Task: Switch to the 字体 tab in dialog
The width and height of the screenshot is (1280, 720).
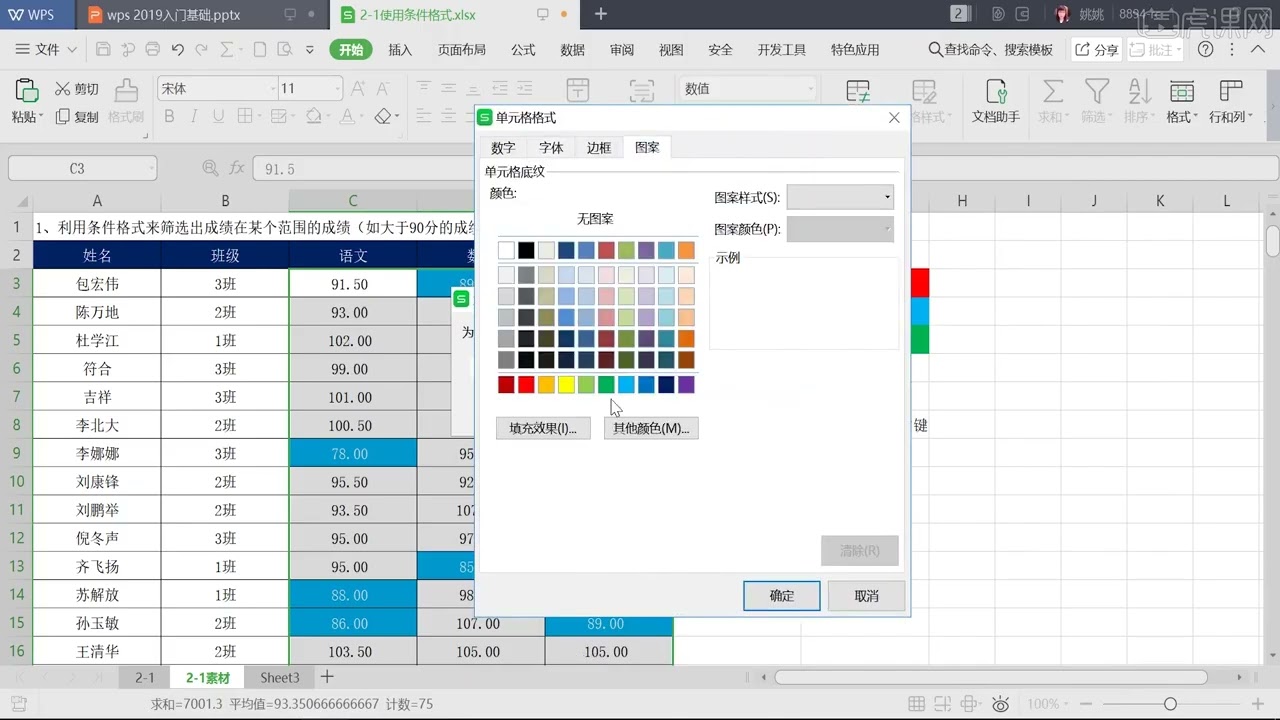Action: tap(551, 147)
